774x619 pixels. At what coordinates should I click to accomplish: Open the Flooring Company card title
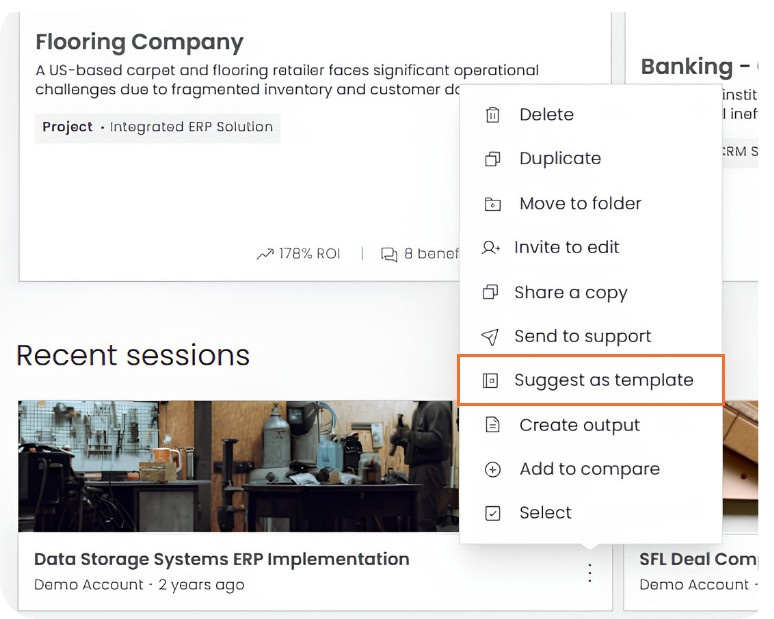coord(139,42)
